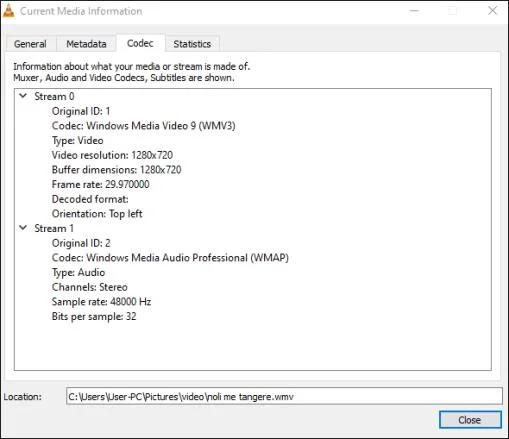Switch to the General tab
Screen dimensions: 509x439
[30, 44]
